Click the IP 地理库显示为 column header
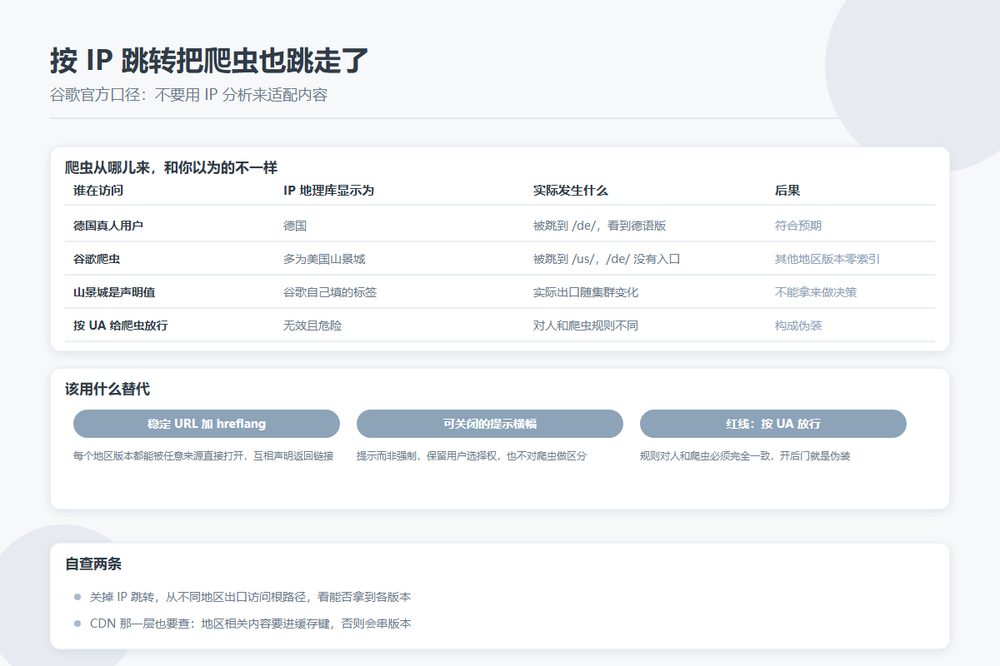Viewport: 1000px width, 666px height. [x=328, y=190]
